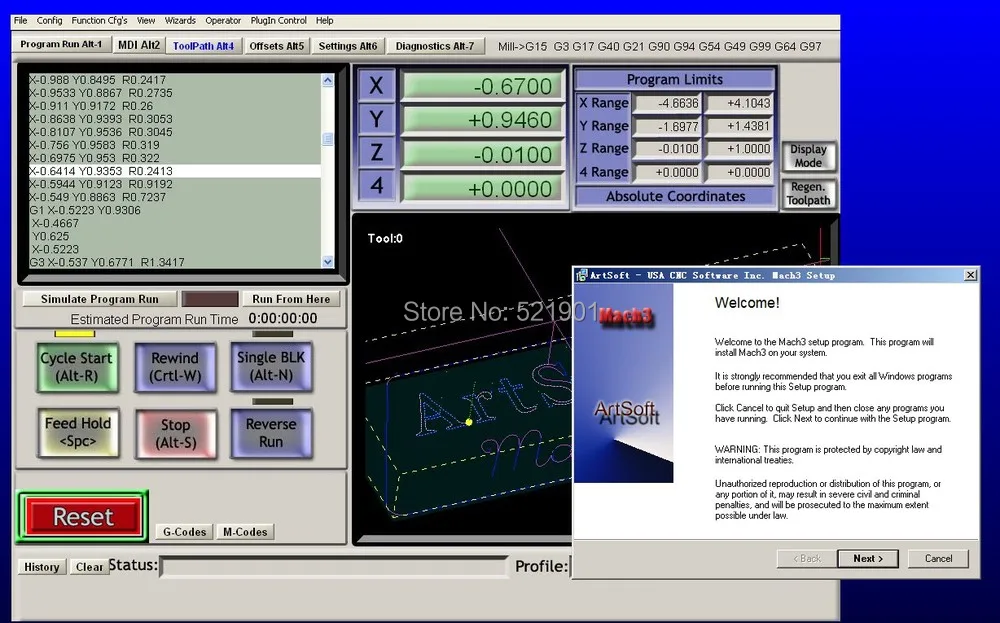Toggle the Reverse Run button
The width and height of the screenshot is (1000, 623).
click(271, 433)
